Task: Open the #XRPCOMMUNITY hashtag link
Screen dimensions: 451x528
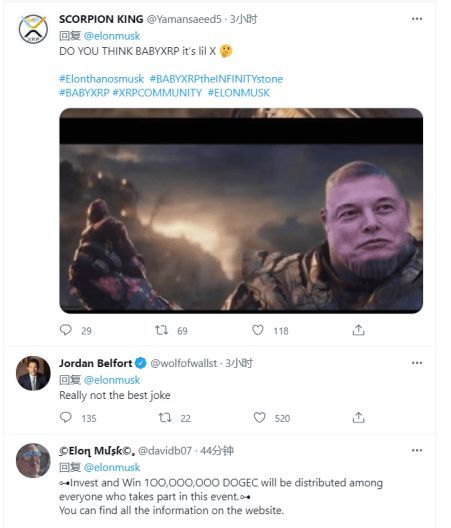Action: [x=157, y=93]
